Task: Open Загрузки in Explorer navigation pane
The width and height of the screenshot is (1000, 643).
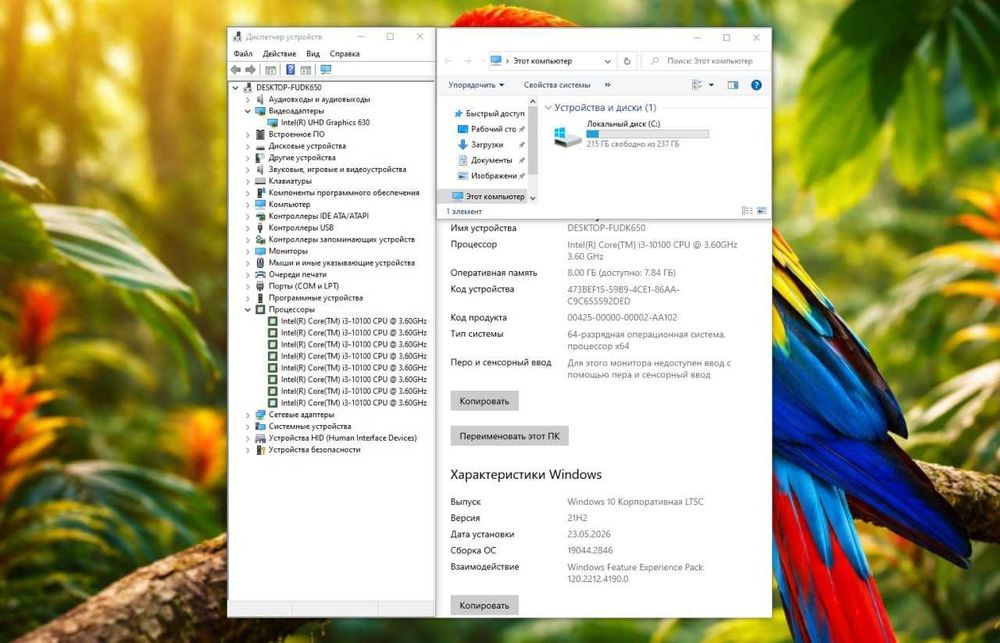Action: tap(486, 145)
